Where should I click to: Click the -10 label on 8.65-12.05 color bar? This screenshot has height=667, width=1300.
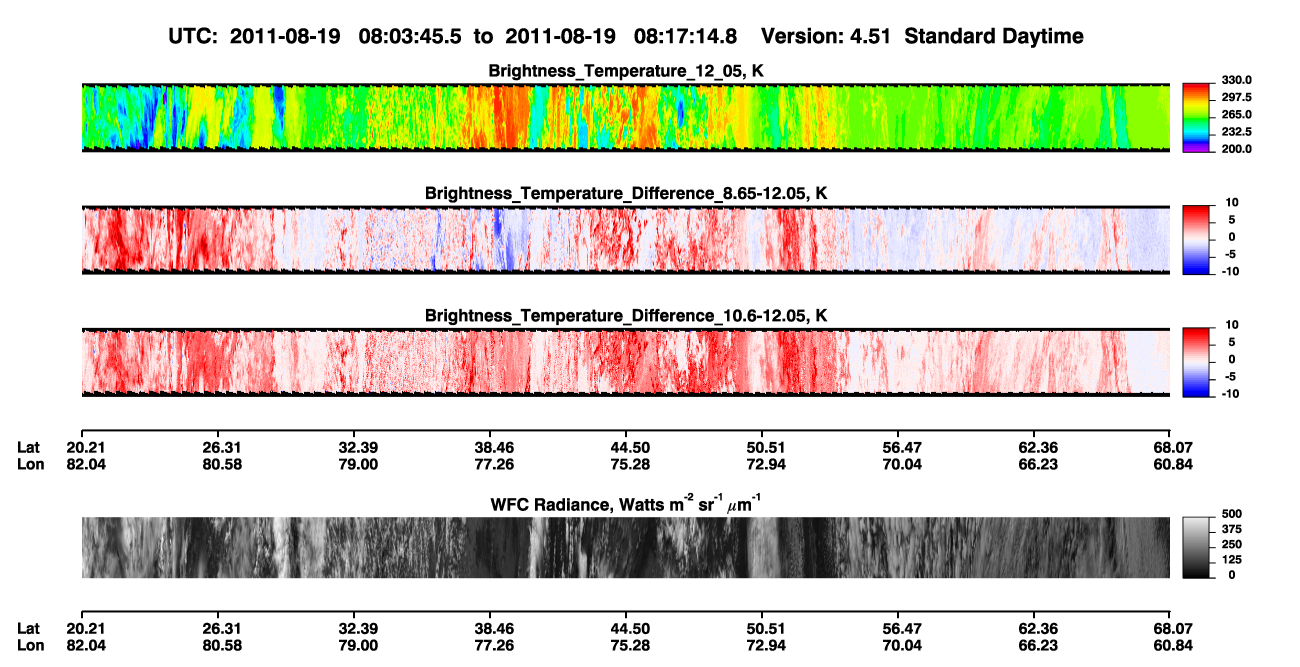(x=1230, y=271)
